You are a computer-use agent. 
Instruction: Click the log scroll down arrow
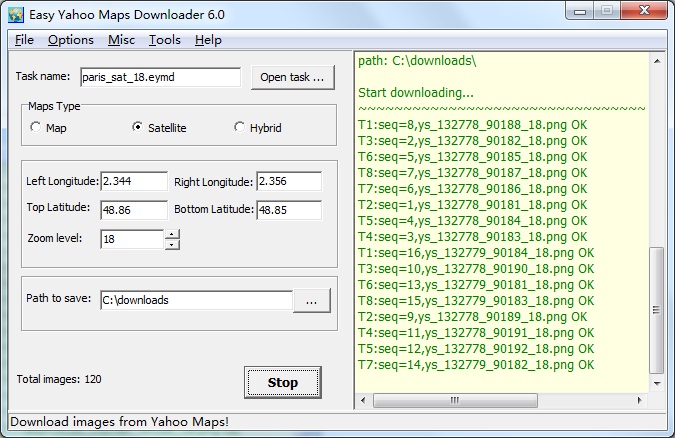pyautogui.click(x=657, y=383)
